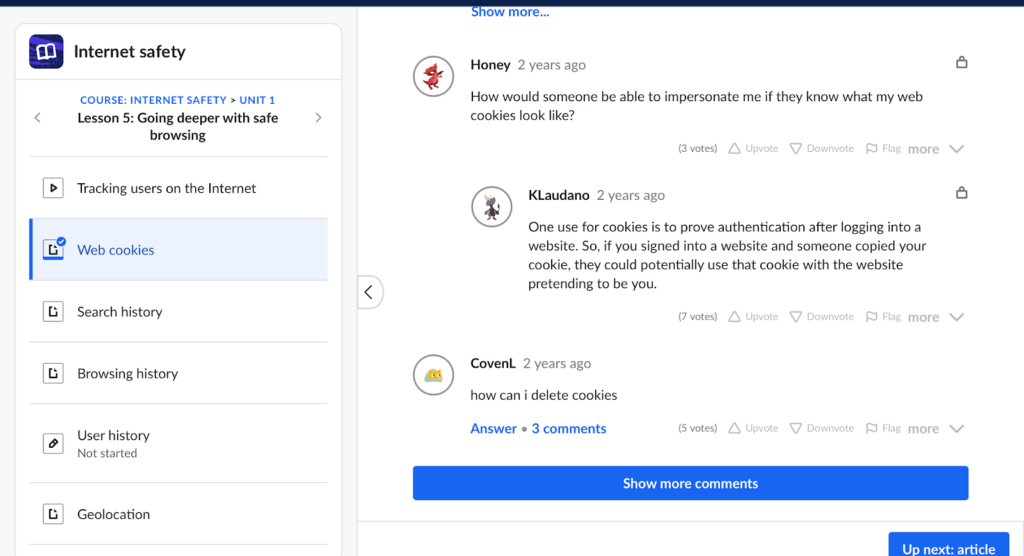Go to next lesson using right arrow
Image resolution: width=1024 pixels, height=556 pixels.
tap(318, 118)
